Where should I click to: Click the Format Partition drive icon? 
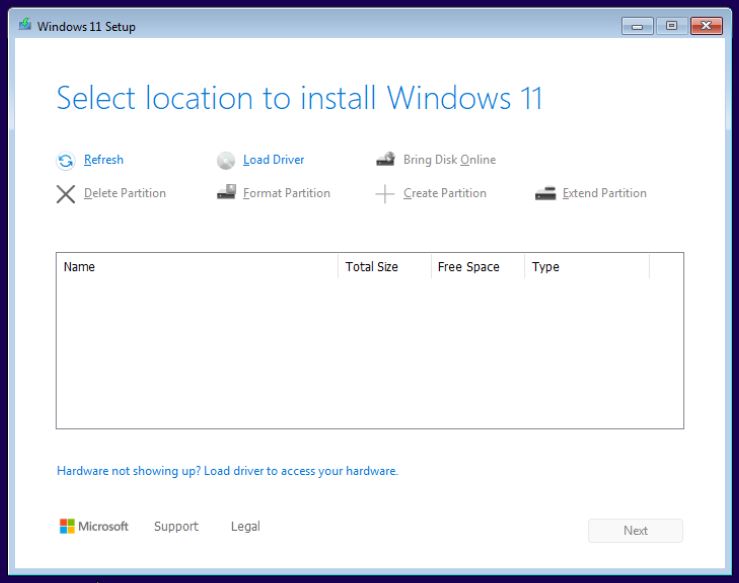click(x=226, y=192)
